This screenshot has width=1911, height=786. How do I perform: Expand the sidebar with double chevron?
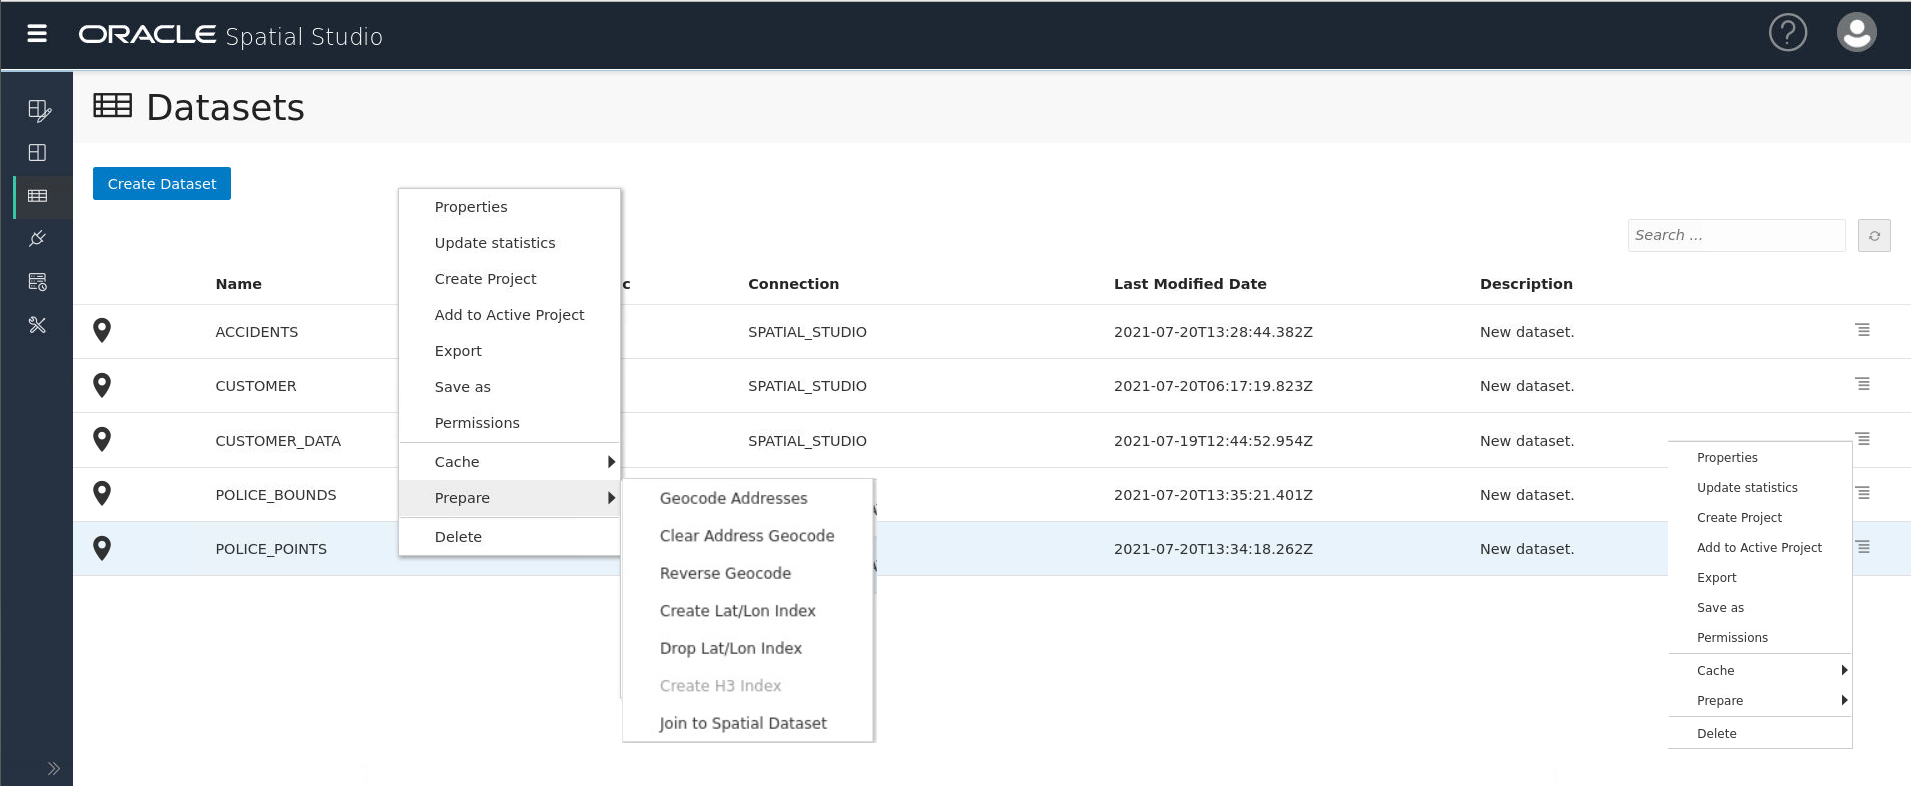[54, 769]
